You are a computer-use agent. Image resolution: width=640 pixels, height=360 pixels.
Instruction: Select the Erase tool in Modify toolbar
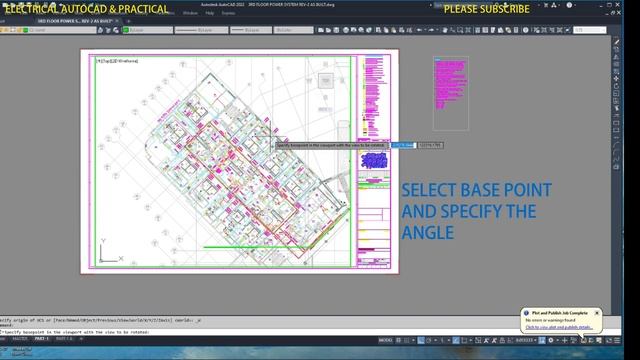(x=616, y=42)
